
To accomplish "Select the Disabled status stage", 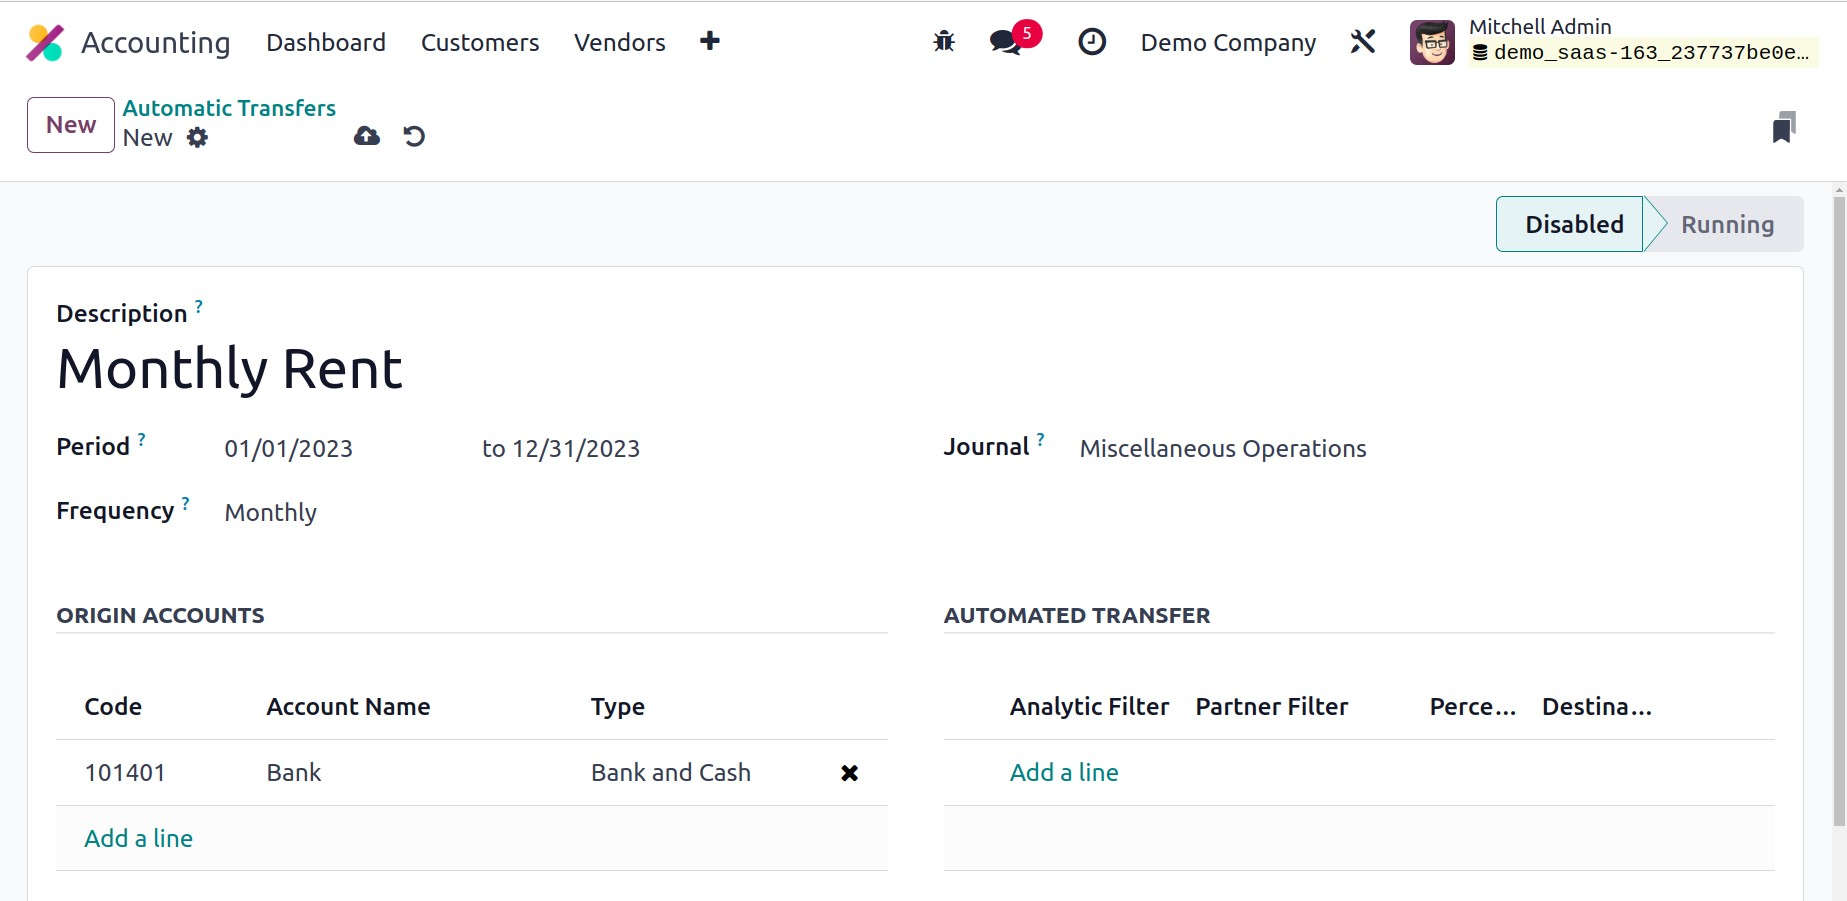I will [1573, 225].
